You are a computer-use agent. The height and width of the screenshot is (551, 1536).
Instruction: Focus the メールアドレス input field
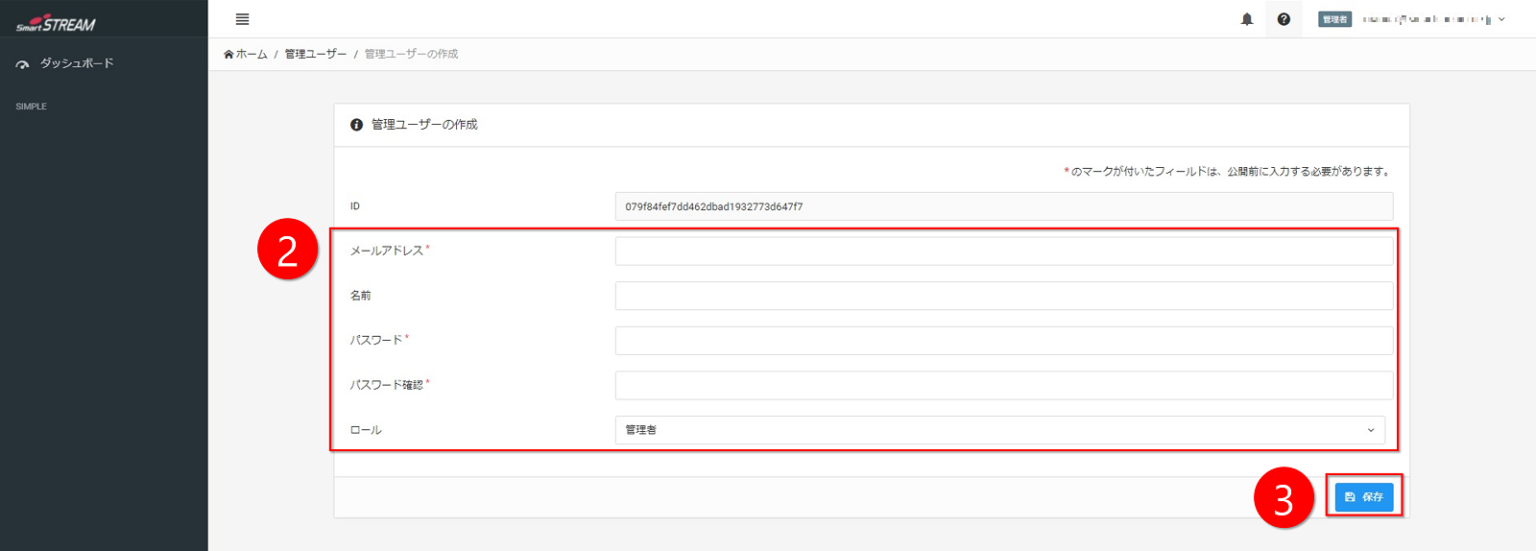(1003, 251)
